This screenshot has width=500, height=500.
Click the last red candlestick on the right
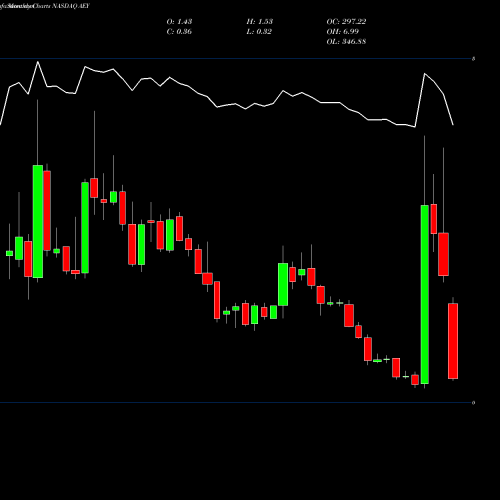click(x=453, y=341)
